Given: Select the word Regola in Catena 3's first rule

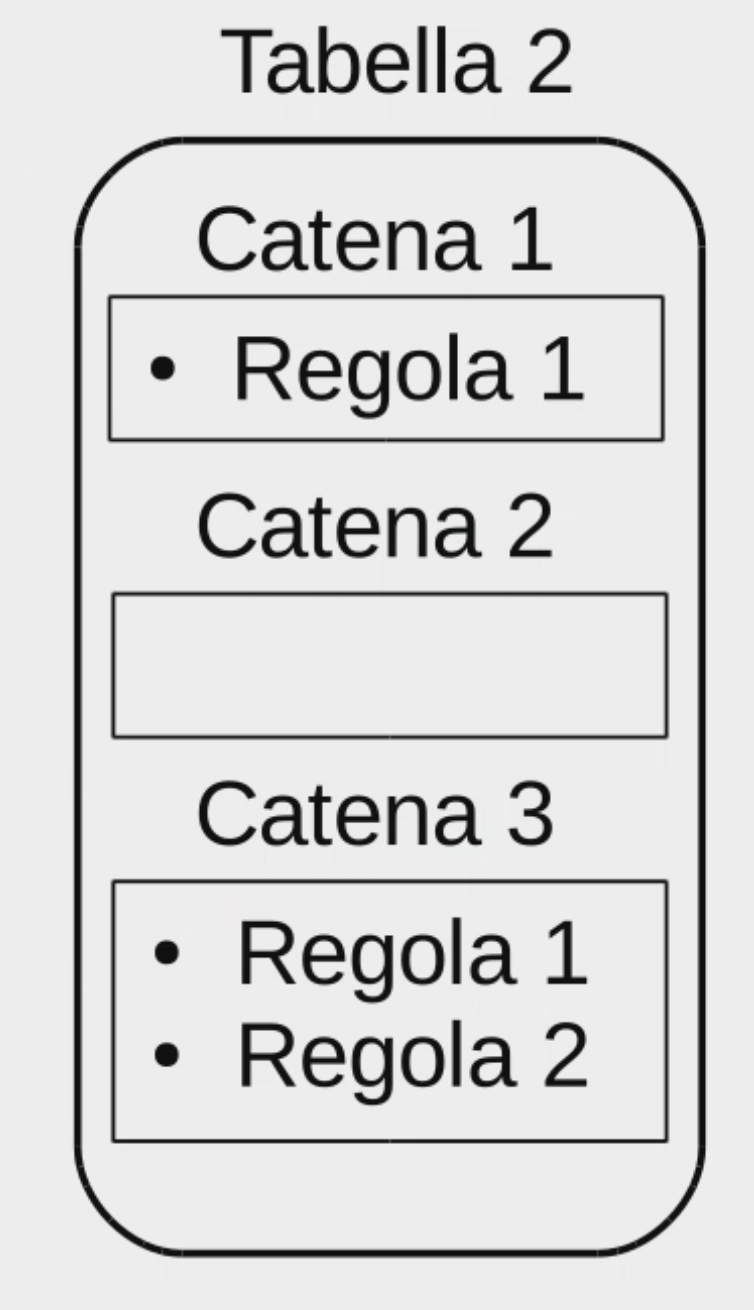Looking at the screenshot, I should coord(374,954).
